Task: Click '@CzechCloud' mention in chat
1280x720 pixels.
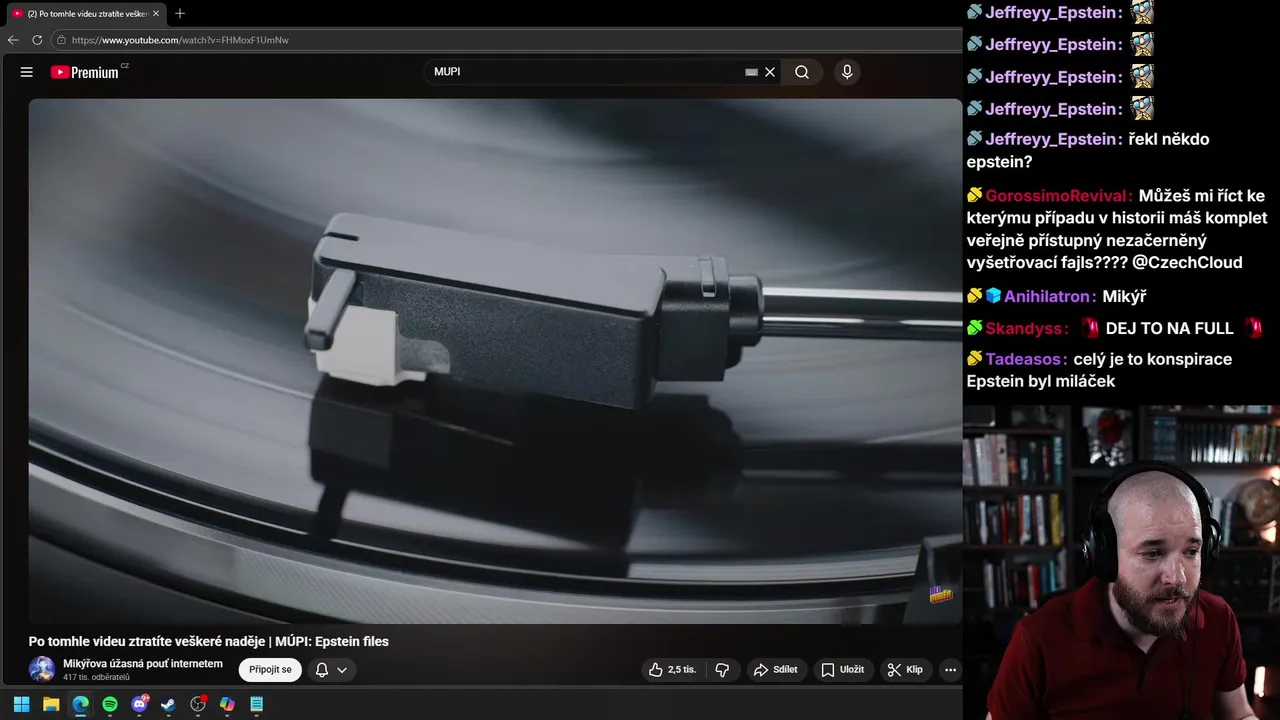Action: [x=1187, y=262]
